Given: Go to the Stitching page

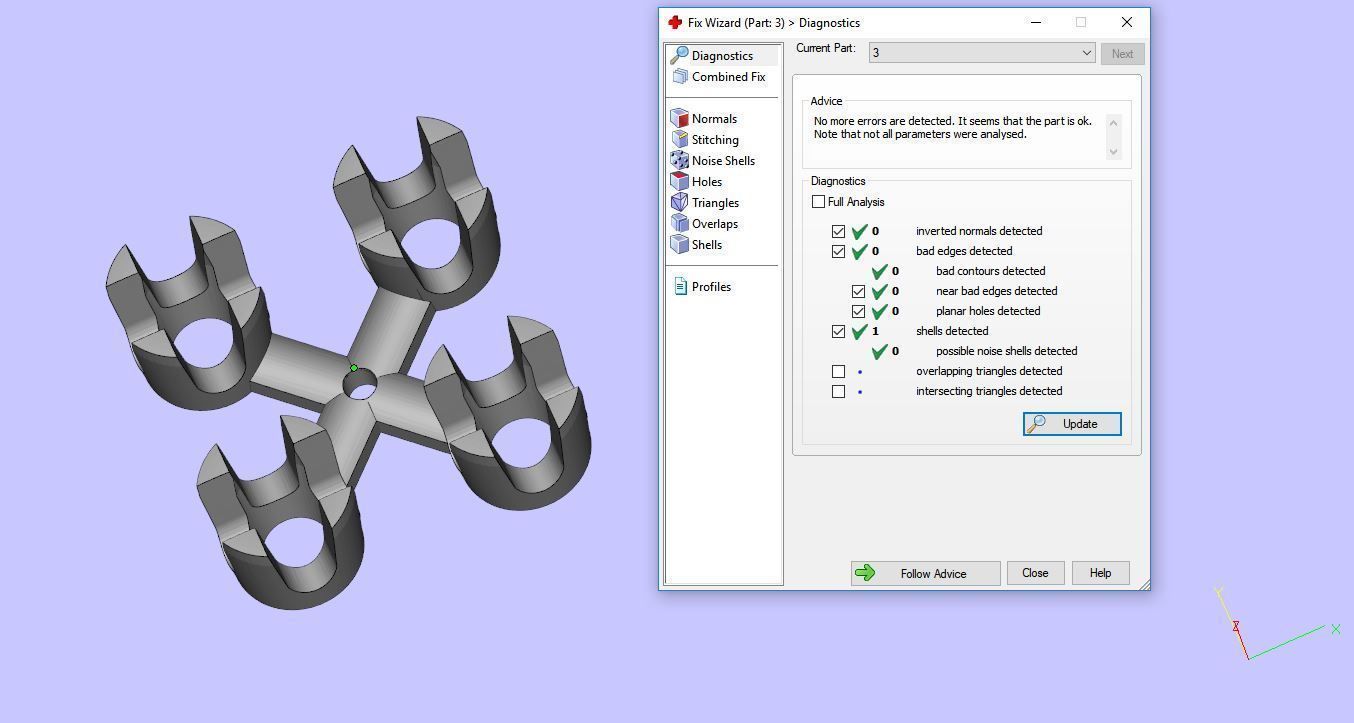Looking at the screenshot, I should 715,139.
